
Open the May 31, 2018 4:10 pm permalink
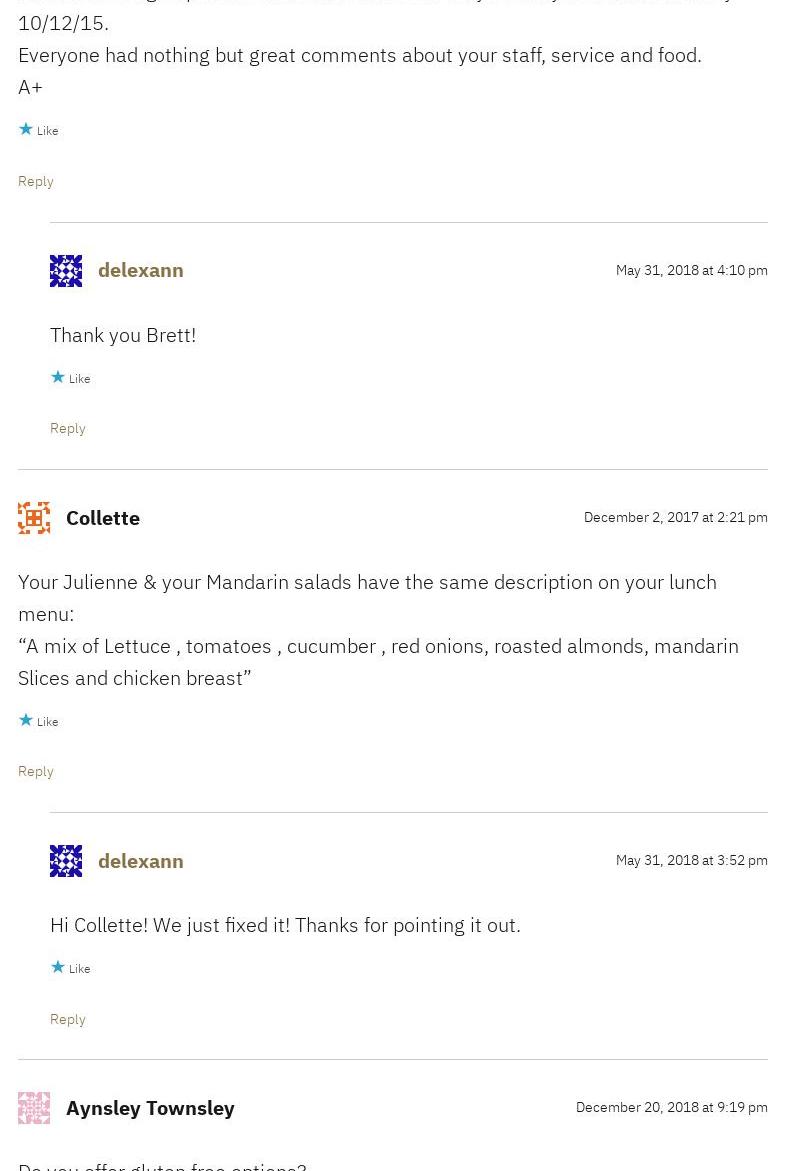[x=691, y=270]
